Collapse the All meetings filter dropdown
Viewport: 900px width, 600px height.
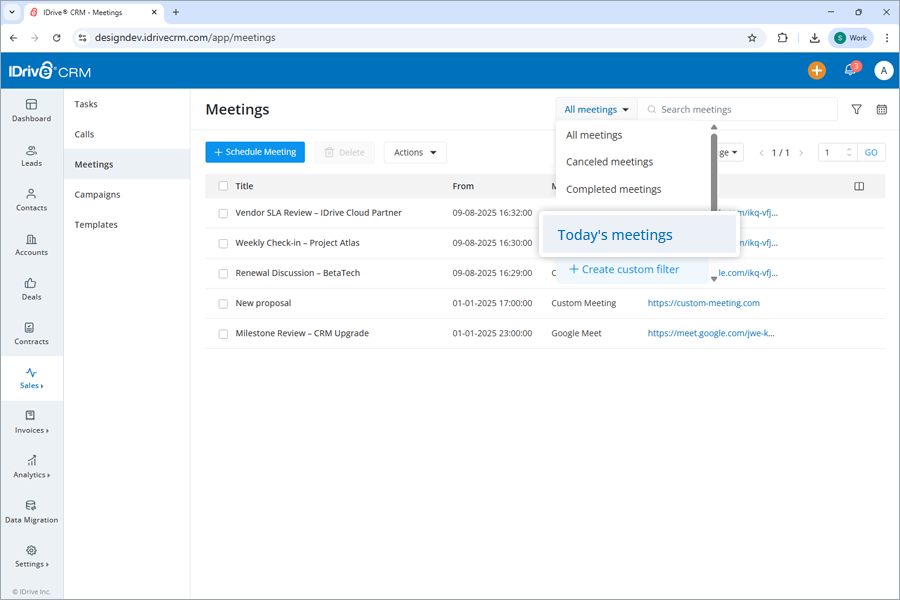click(x=596, y=109)
